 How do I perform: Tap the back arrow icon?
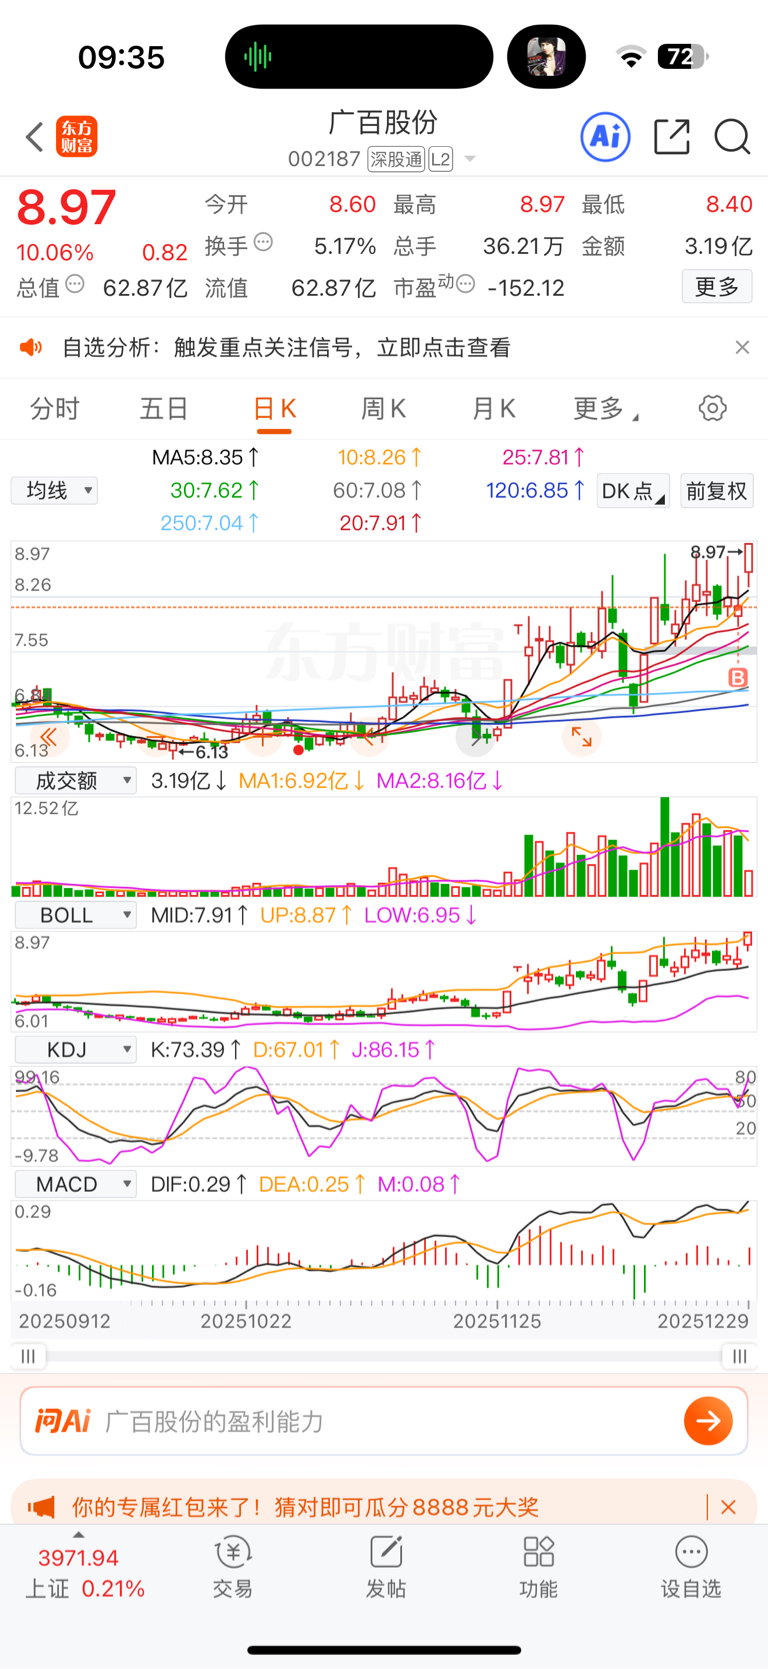click(35, 137)
